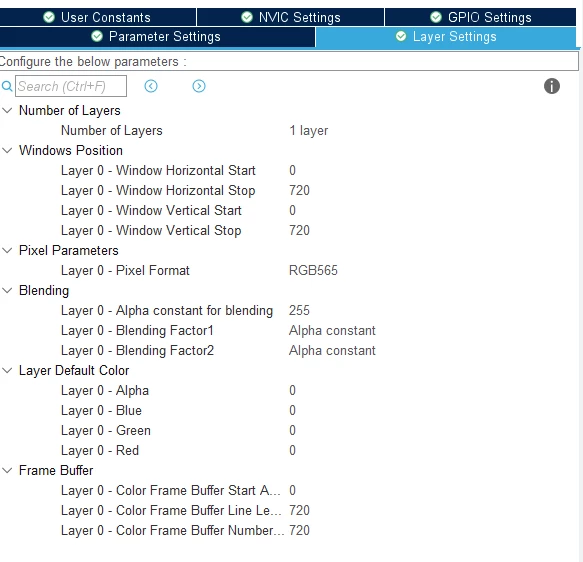Select 'Layer 0 - Blending Factor1' row label
The image size is (583, 562).
click(137, 330)
